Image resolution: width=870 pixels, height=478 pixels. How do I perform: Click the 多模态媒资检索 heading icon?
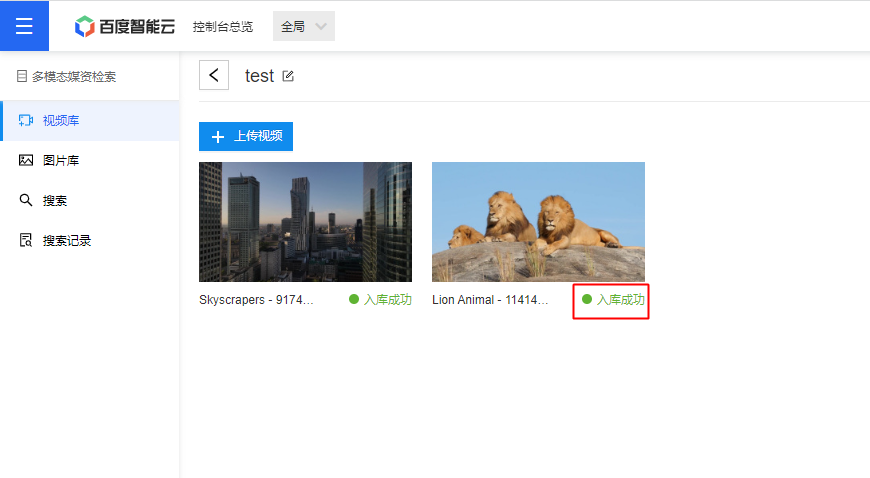(22, 76)
